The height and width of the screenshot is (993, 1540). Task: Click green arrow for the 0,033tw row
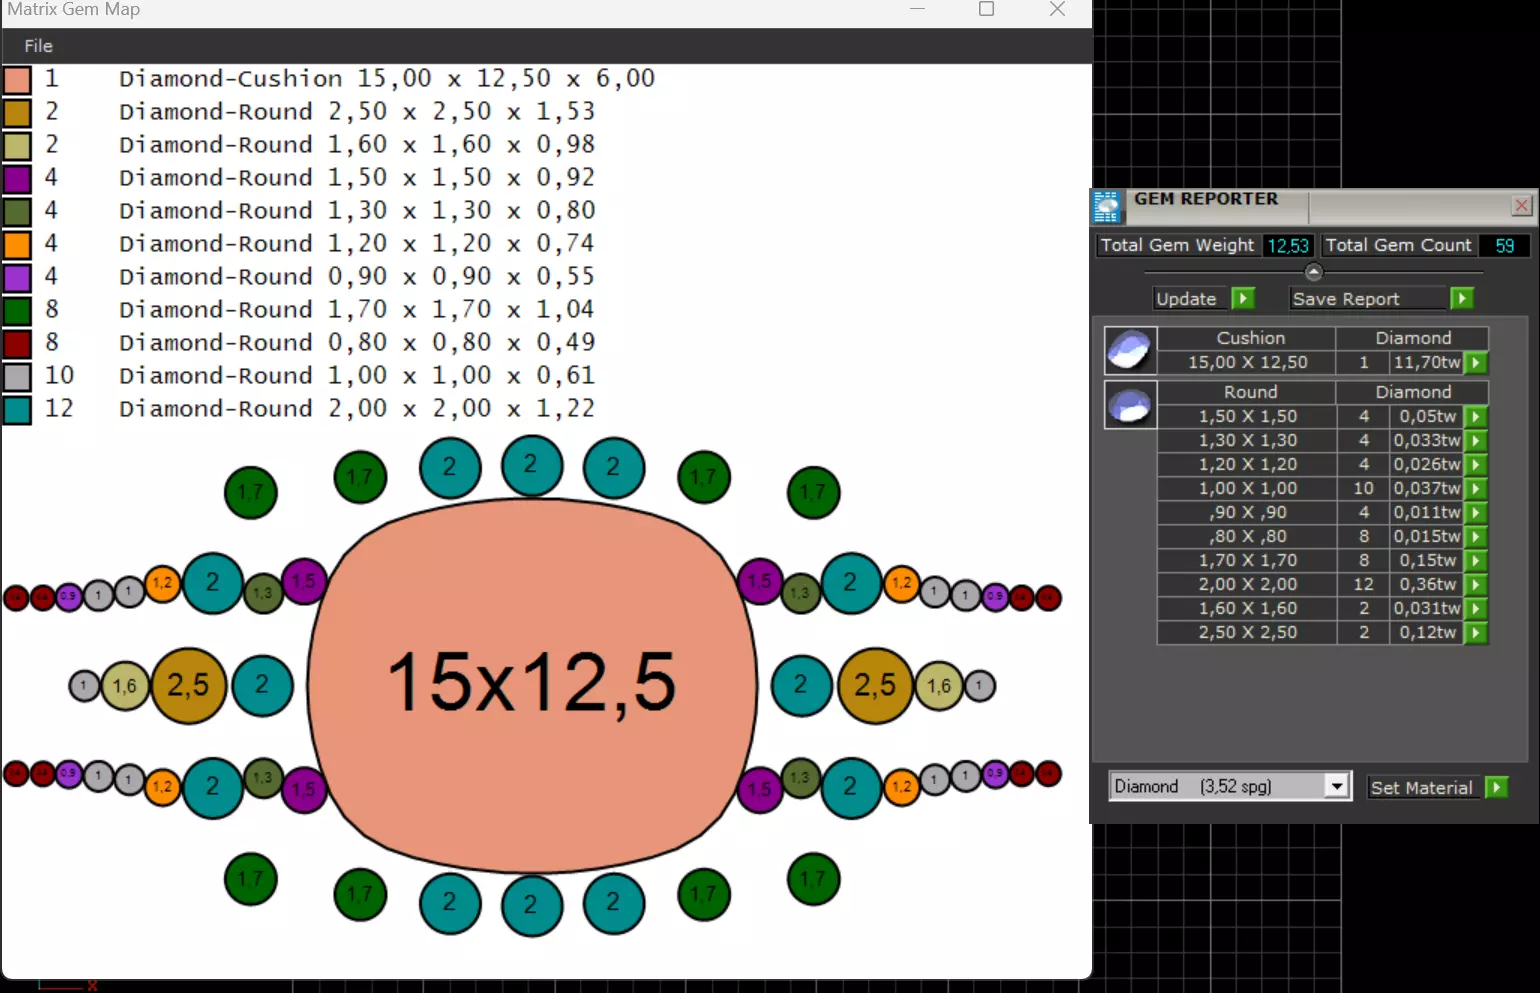(x=1476, y=441)
